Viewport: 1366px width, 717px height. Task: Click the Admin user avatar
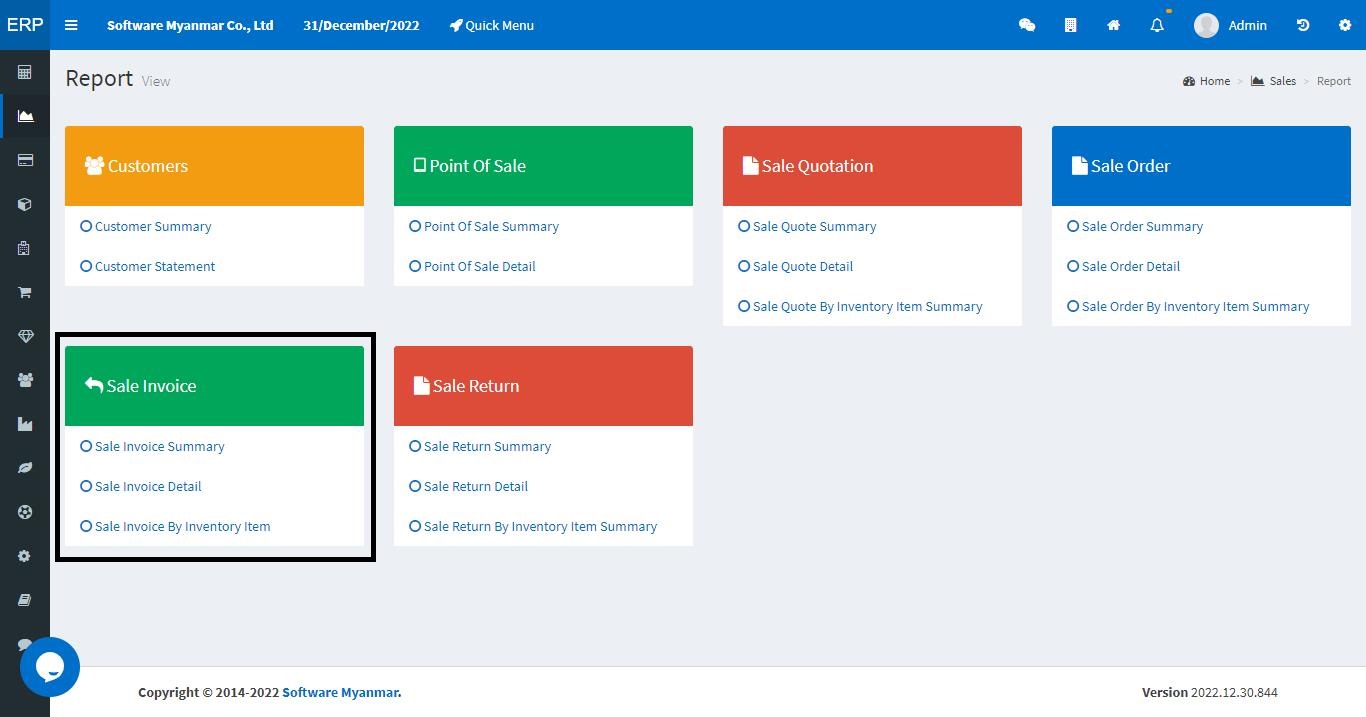(1206, 25)
